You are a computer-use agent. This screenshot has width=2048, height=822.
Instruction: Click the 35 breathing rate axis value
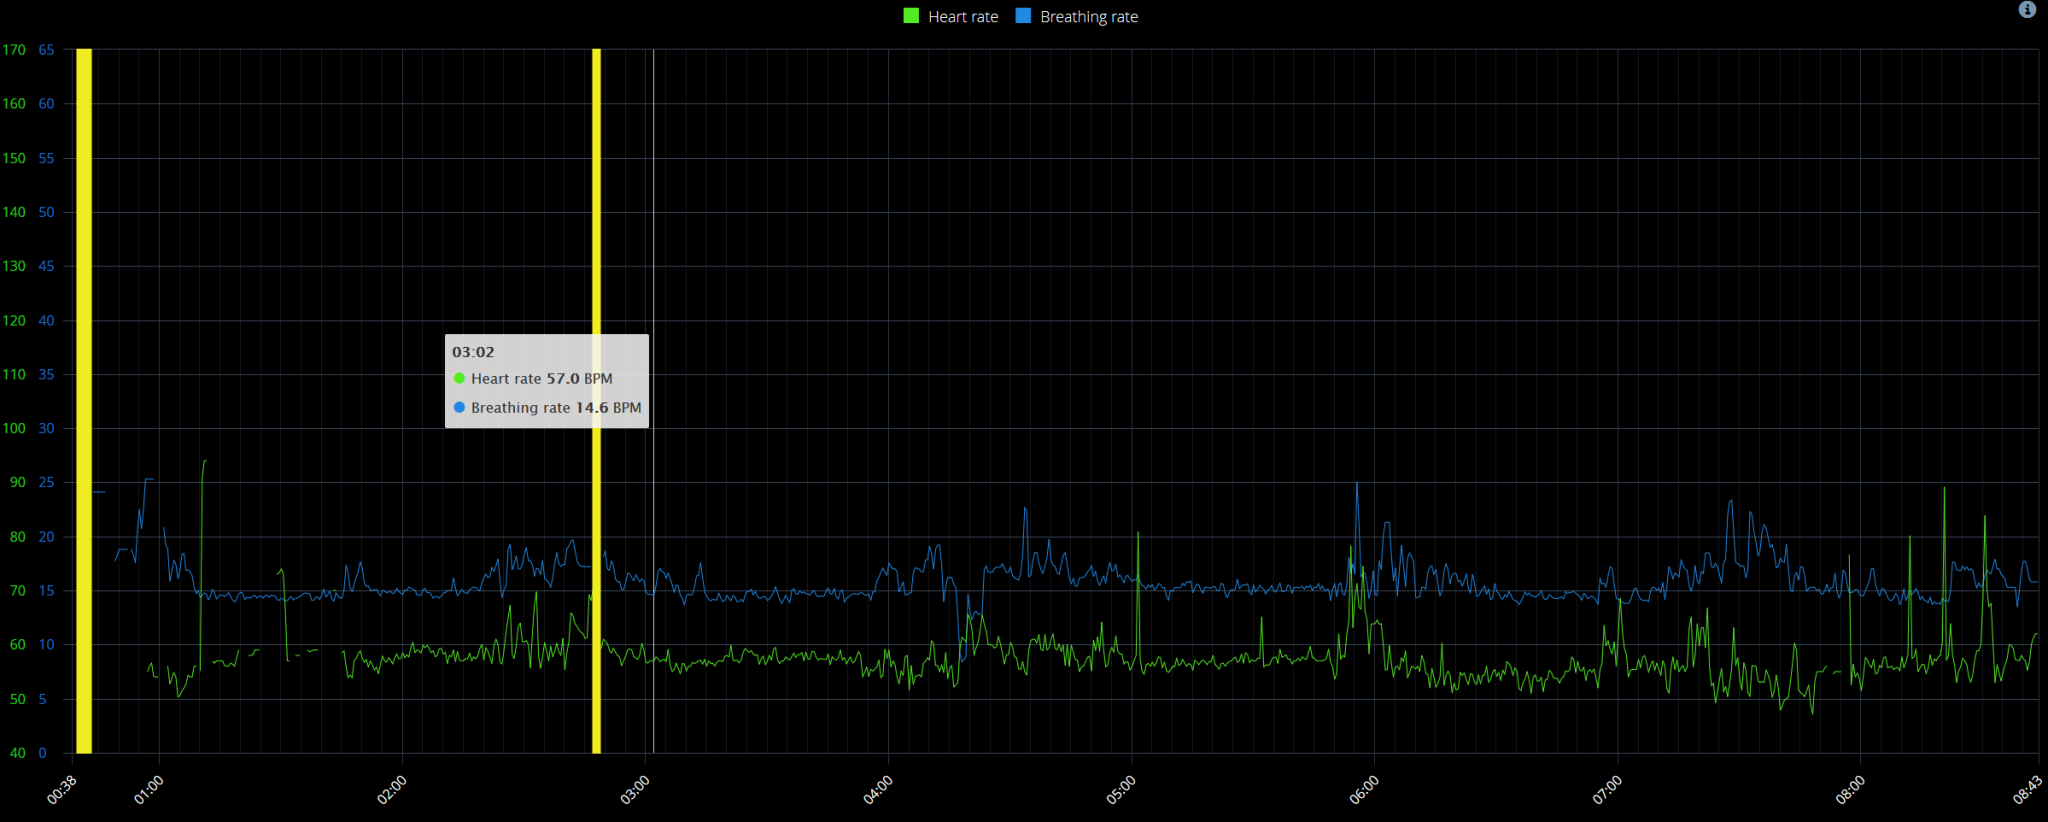[46, 374]
